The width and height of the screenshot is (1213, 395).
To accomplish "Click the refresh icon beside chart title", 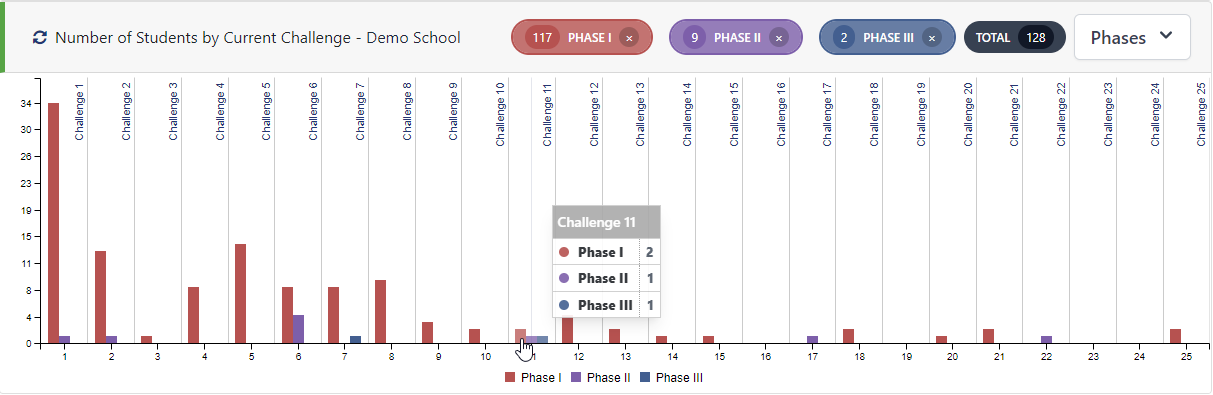I will click(x=40, y=38).
